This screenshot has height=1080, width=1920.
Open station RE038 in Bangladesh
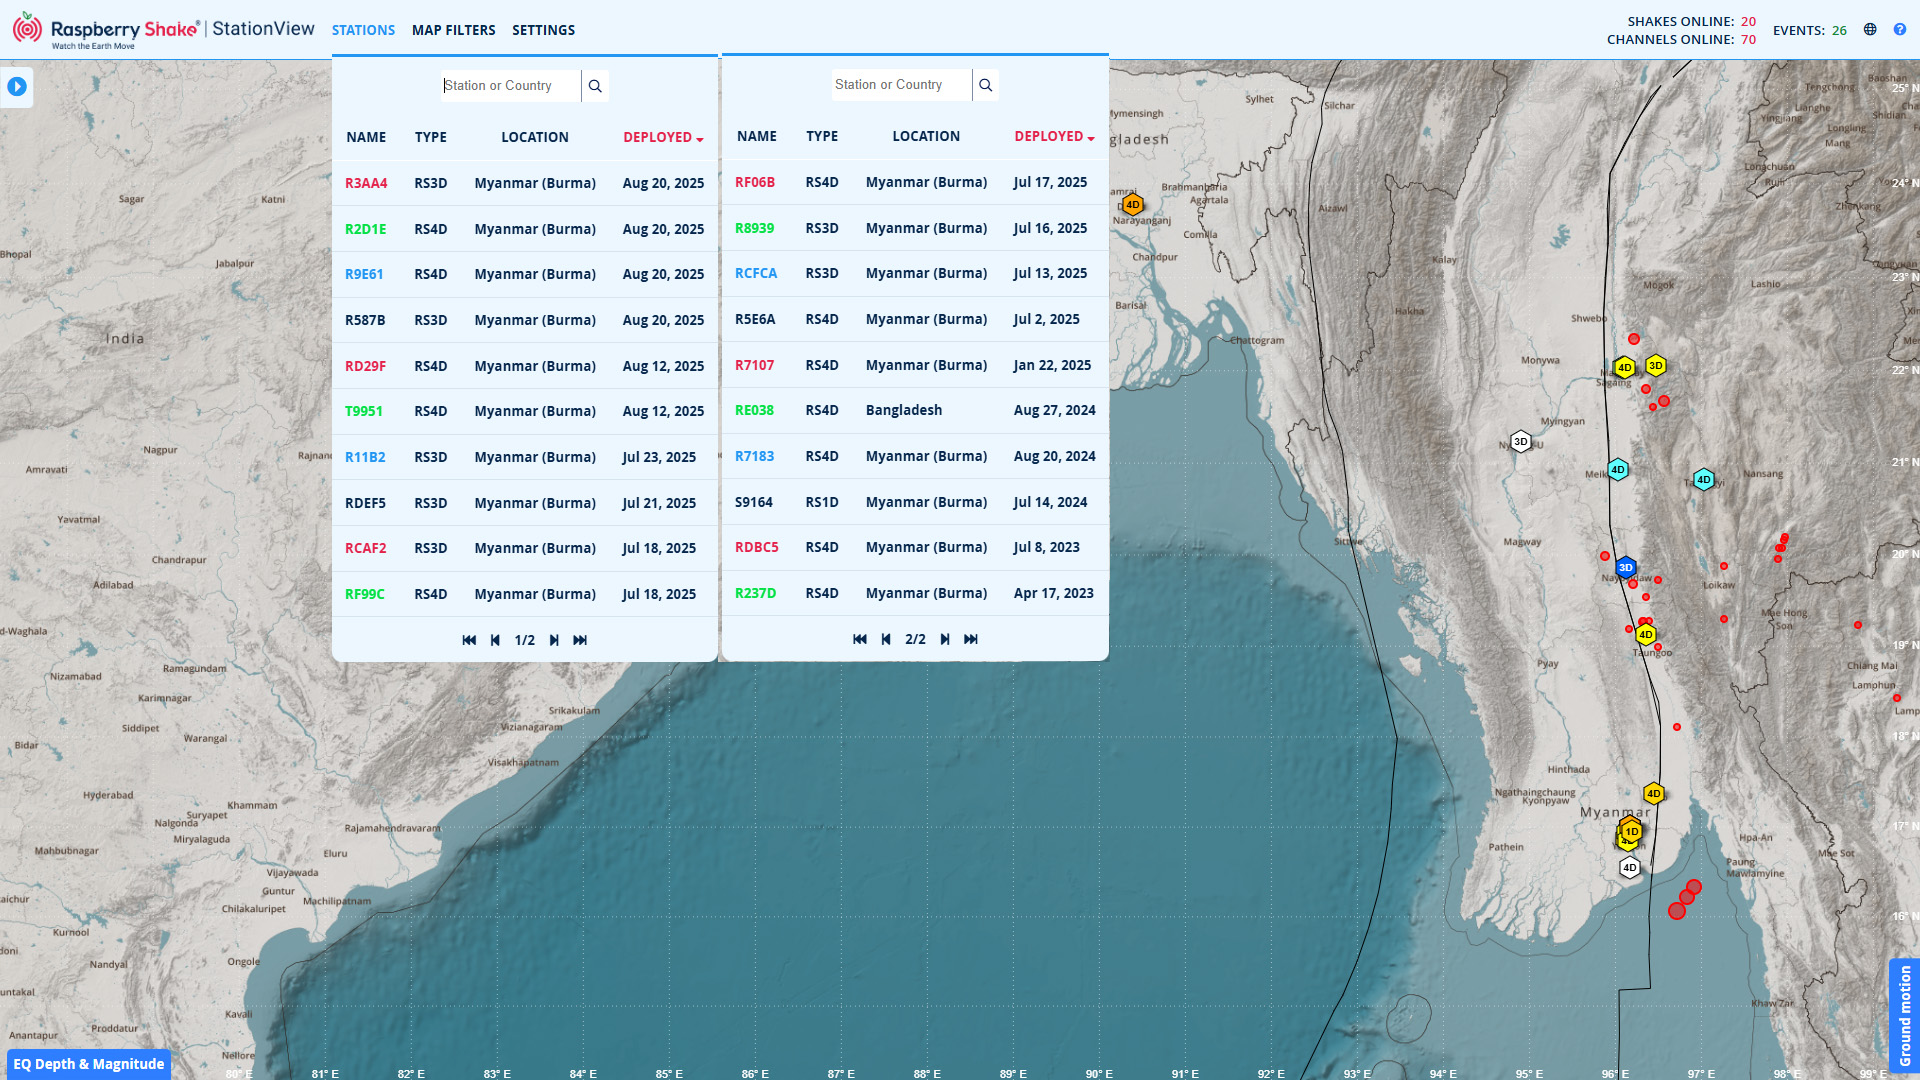[754, 411]
